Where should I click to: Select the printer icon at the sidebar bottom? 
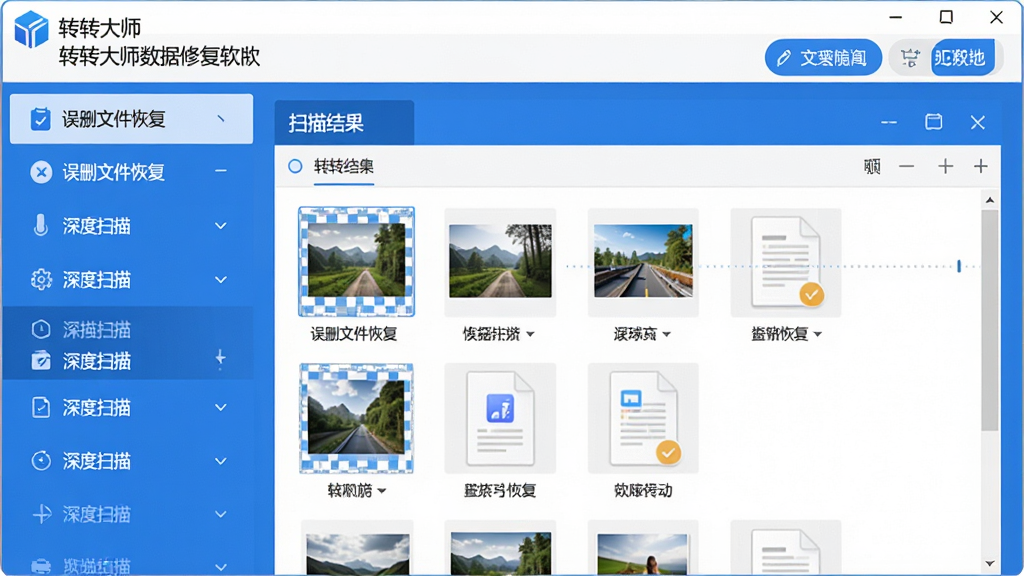pos(40,565)
